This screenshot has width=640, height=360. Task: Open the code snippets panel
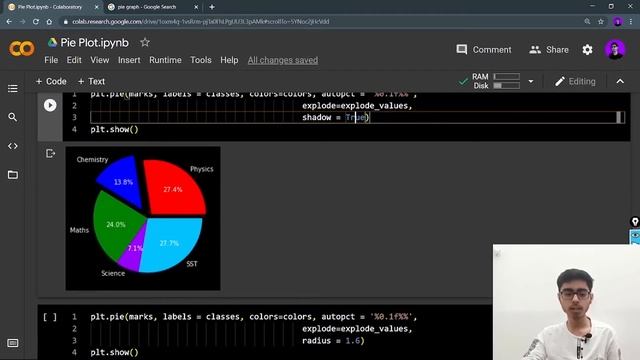pyautogui.click(x=13, y=146)
